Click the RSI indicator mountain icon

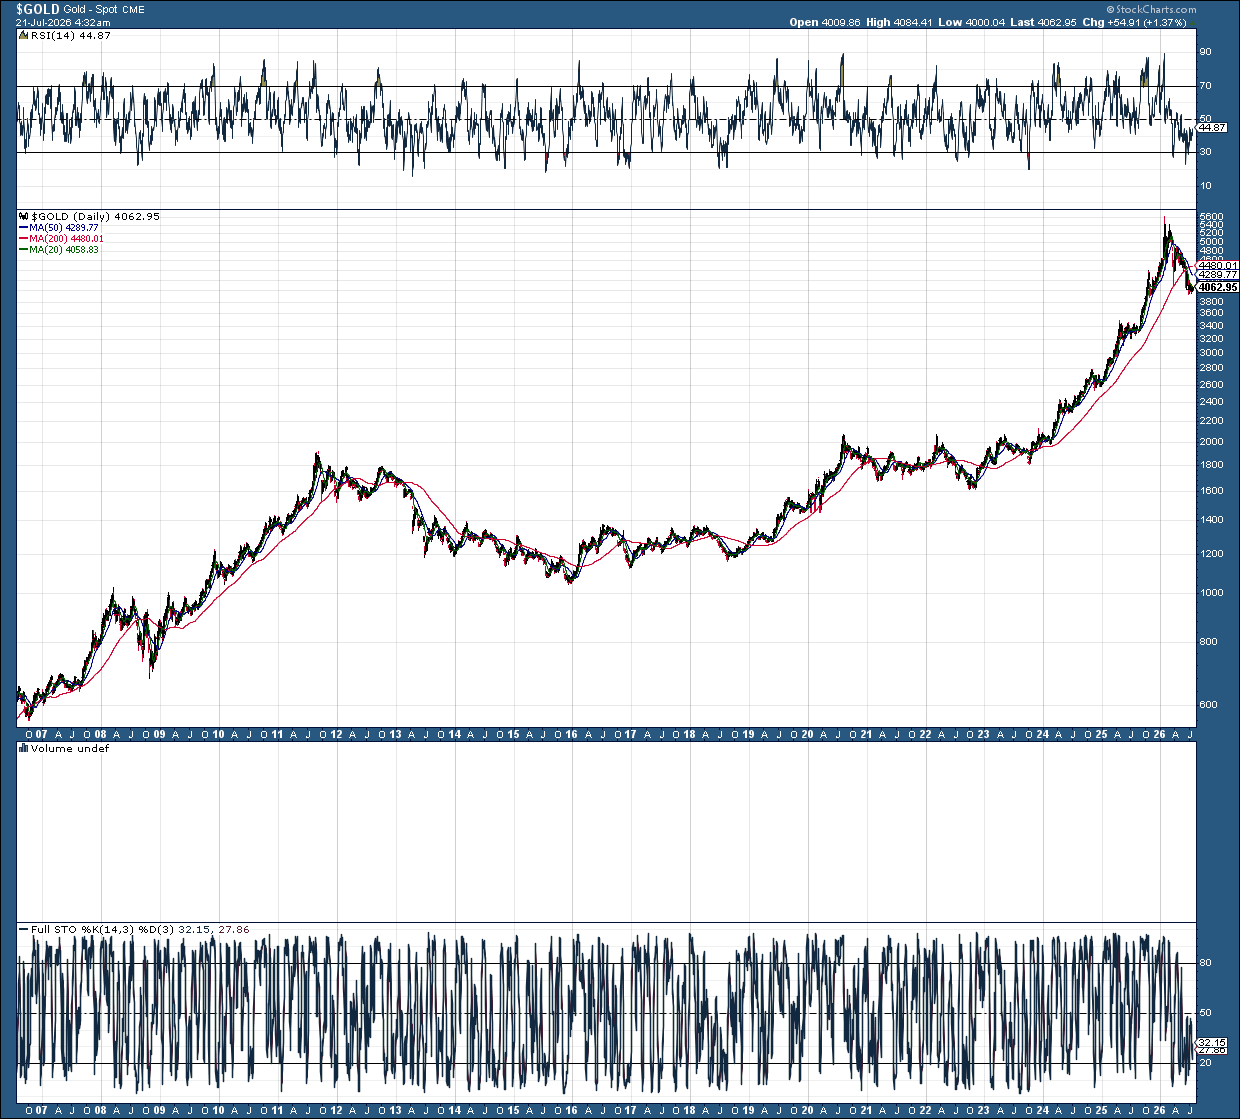(x=23, y=35)
